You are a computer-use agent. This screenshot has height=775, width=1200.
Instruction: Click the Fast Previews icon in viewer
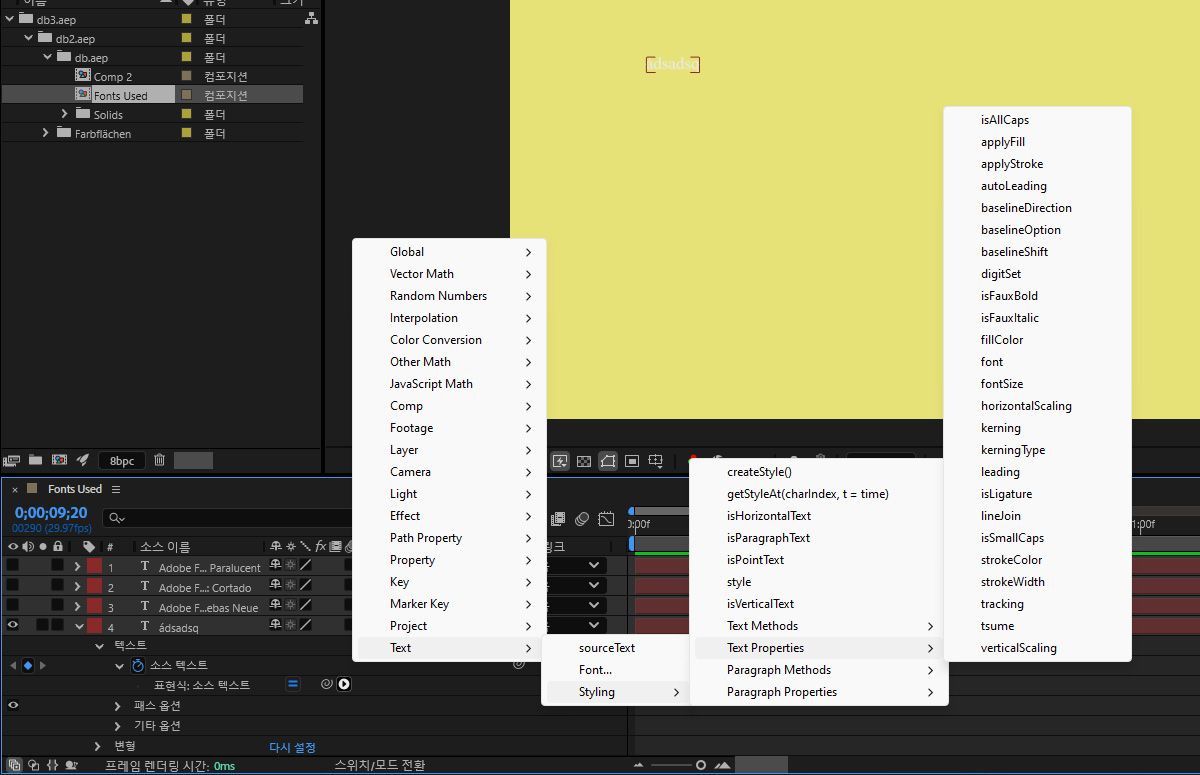pos(560,461)
